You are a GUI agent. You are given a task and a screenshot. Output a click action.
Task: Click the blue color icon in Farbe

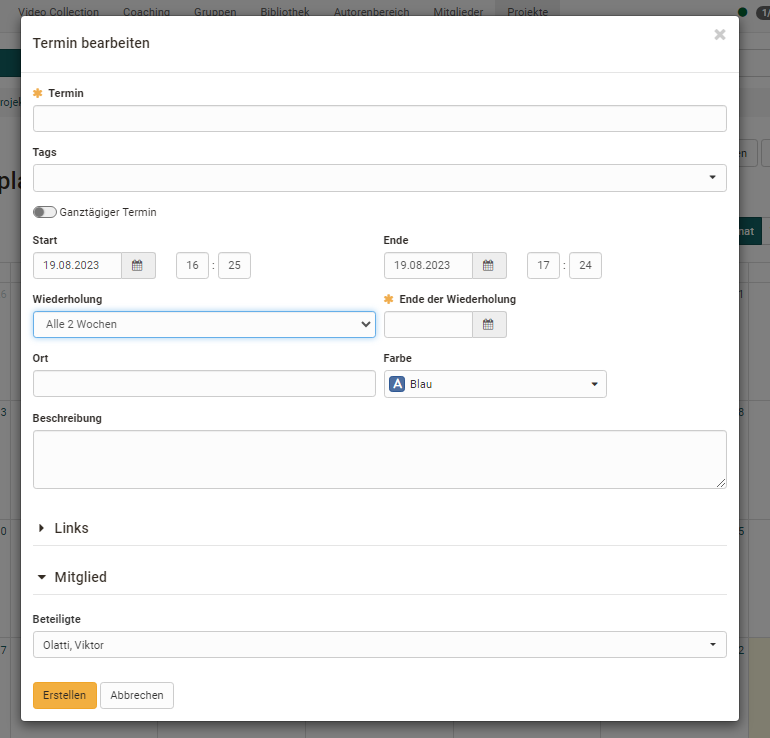(x=397, y=384)
